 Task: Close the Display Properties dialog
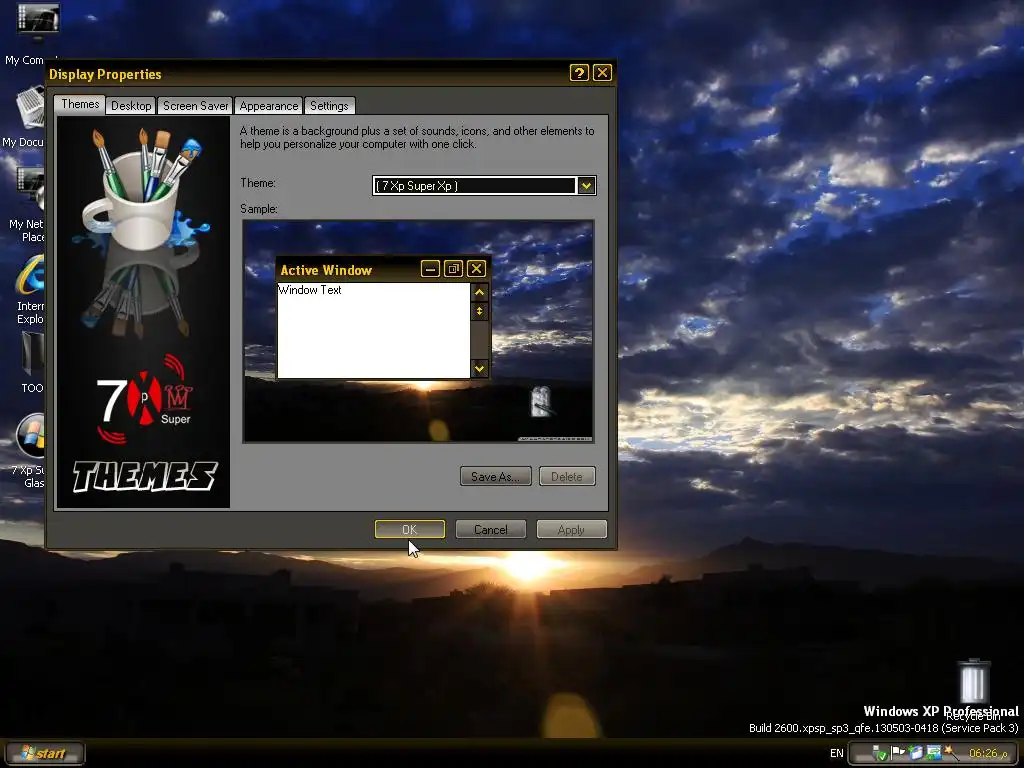pos(602,73)
